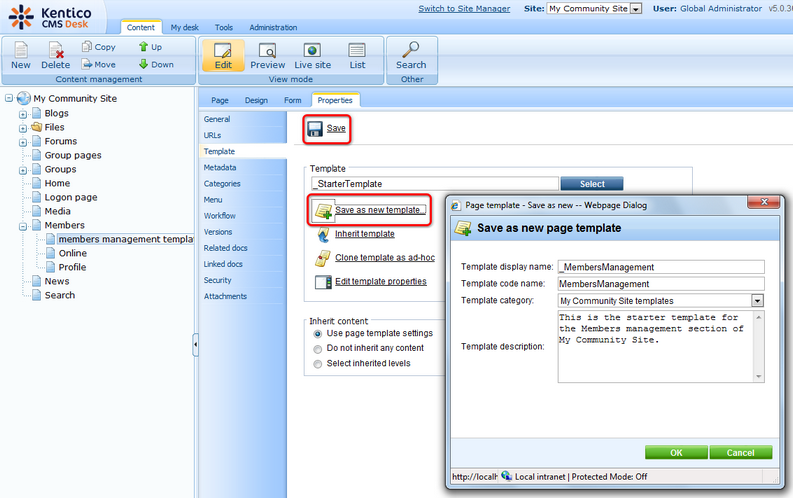The width and height of the screenshot is (793, 498).
Task: Open the Site selector dropdown
Action: point(637,9)
